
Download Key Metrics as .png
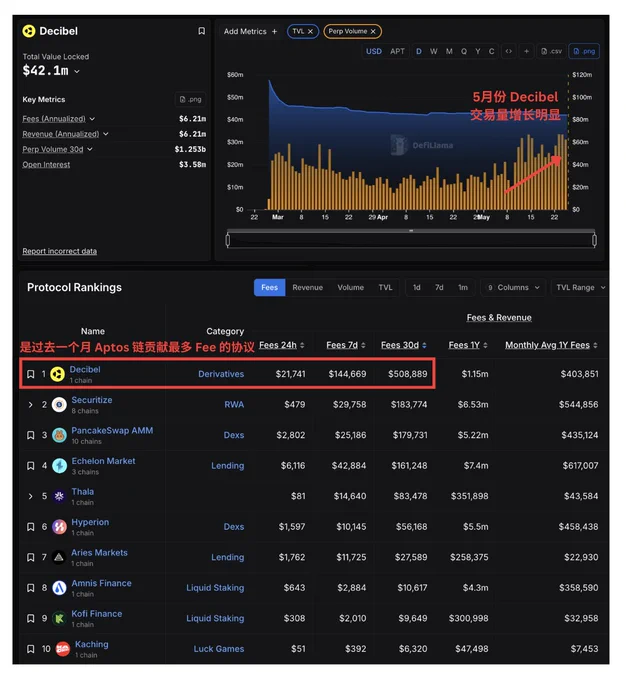point(190,99)
